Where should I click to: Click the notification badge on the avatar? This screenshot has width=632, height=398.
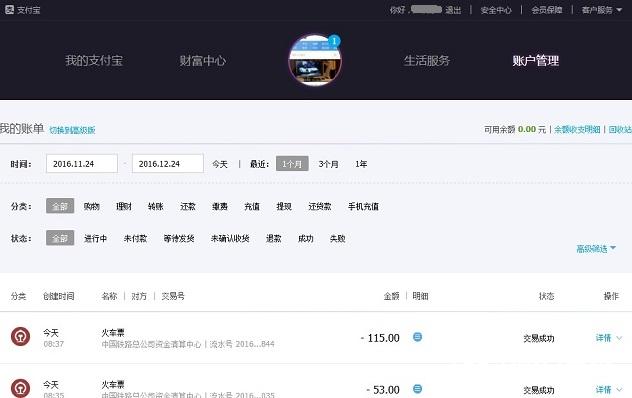[x=334, y=41]
